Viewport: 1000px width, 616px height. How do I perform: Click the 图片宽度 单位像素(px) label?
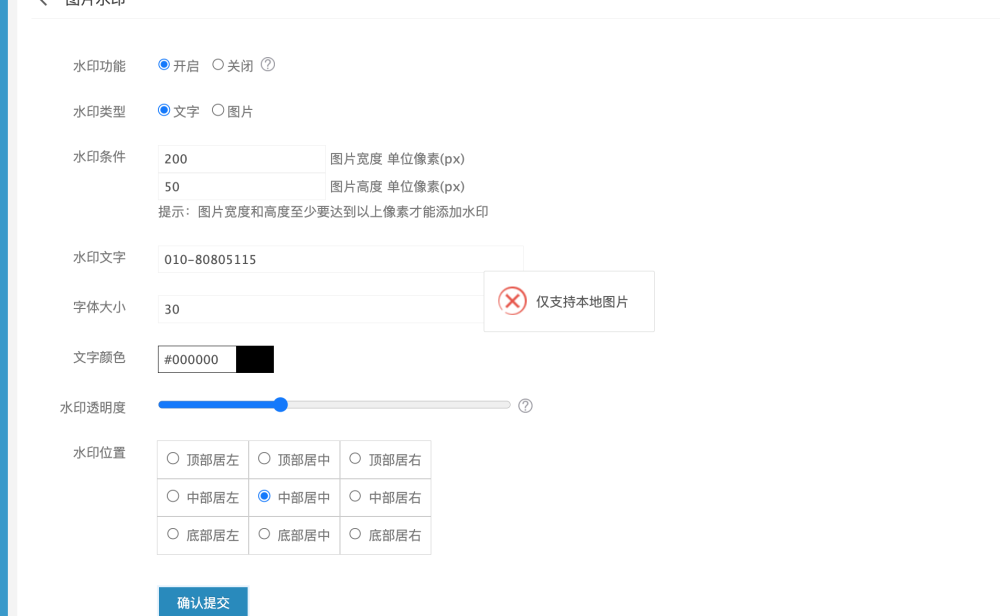pyautogui.click(x=397, y=159)
